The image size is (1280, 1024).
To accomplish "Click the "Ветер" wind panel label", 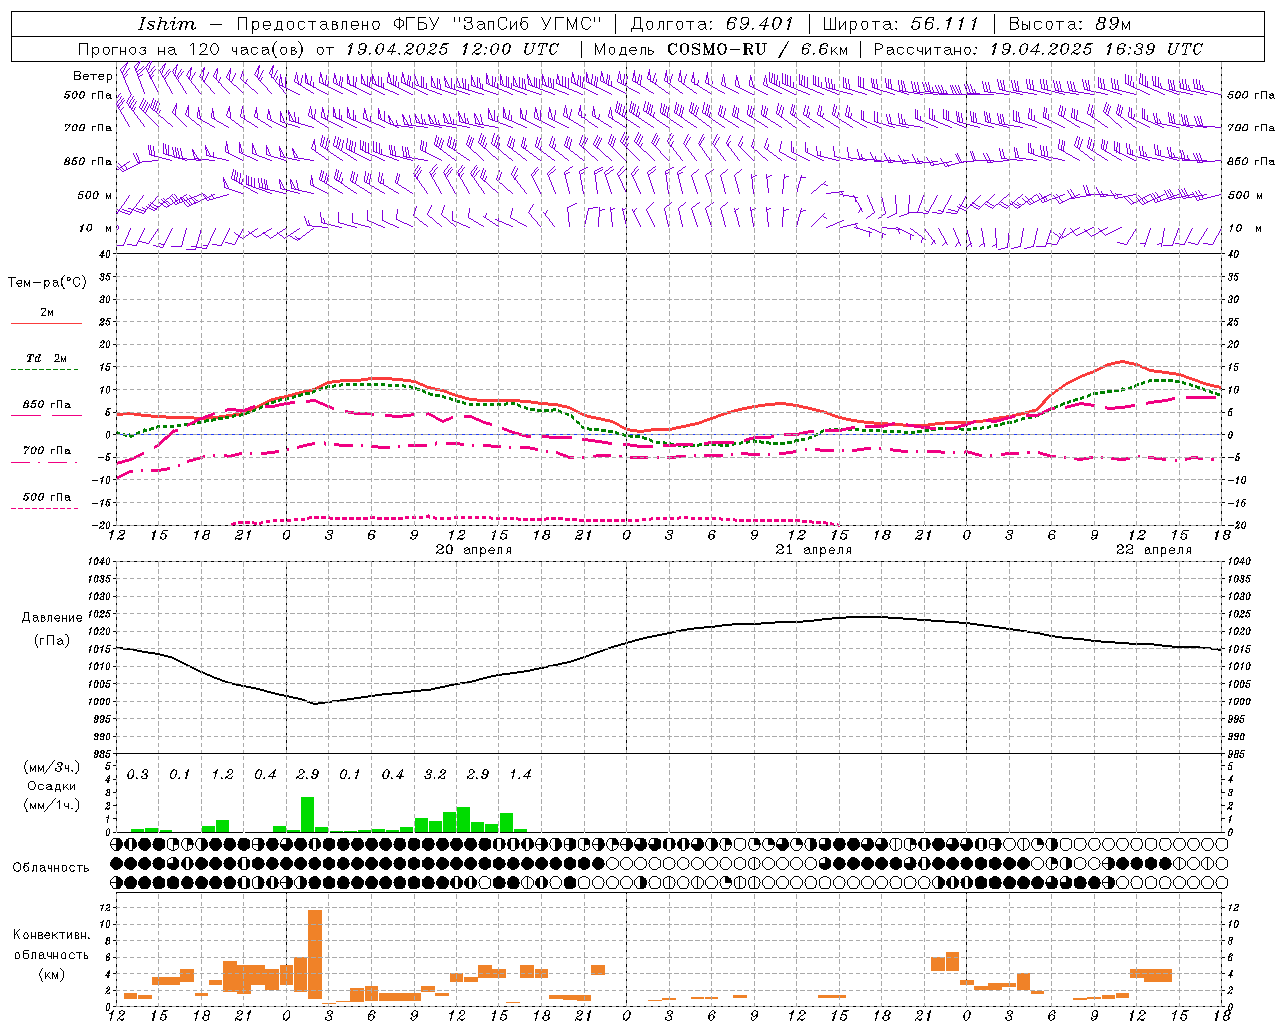I will [x=92, y=76].
